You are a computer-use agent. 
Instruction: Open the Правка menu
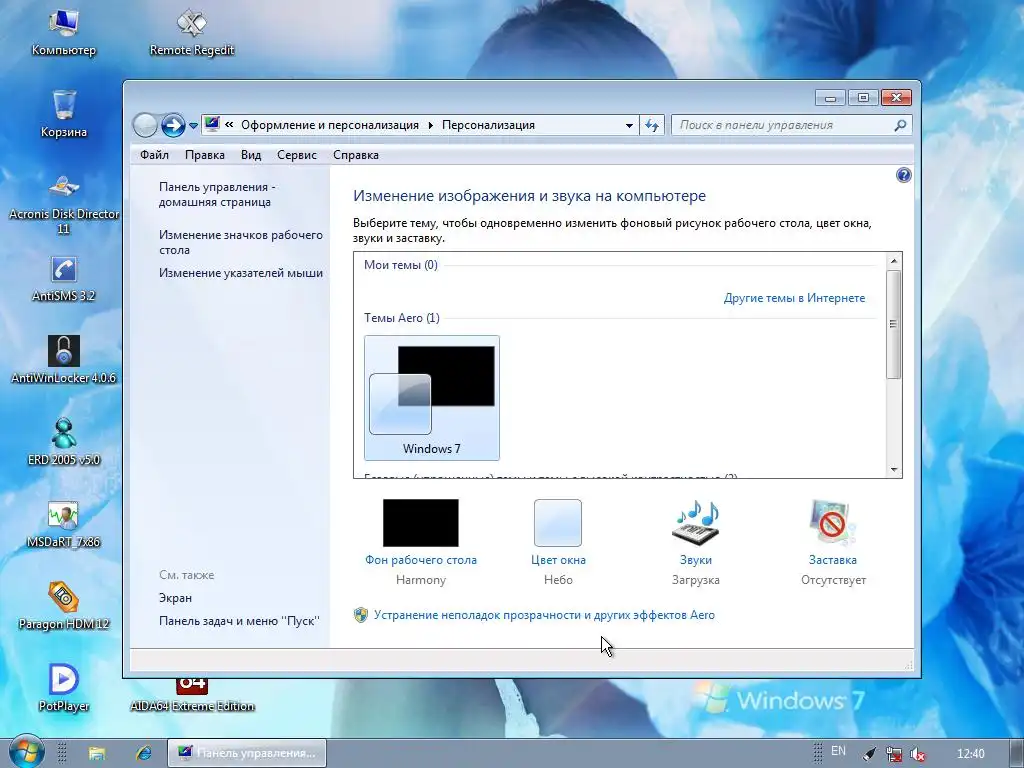[204, 155]
